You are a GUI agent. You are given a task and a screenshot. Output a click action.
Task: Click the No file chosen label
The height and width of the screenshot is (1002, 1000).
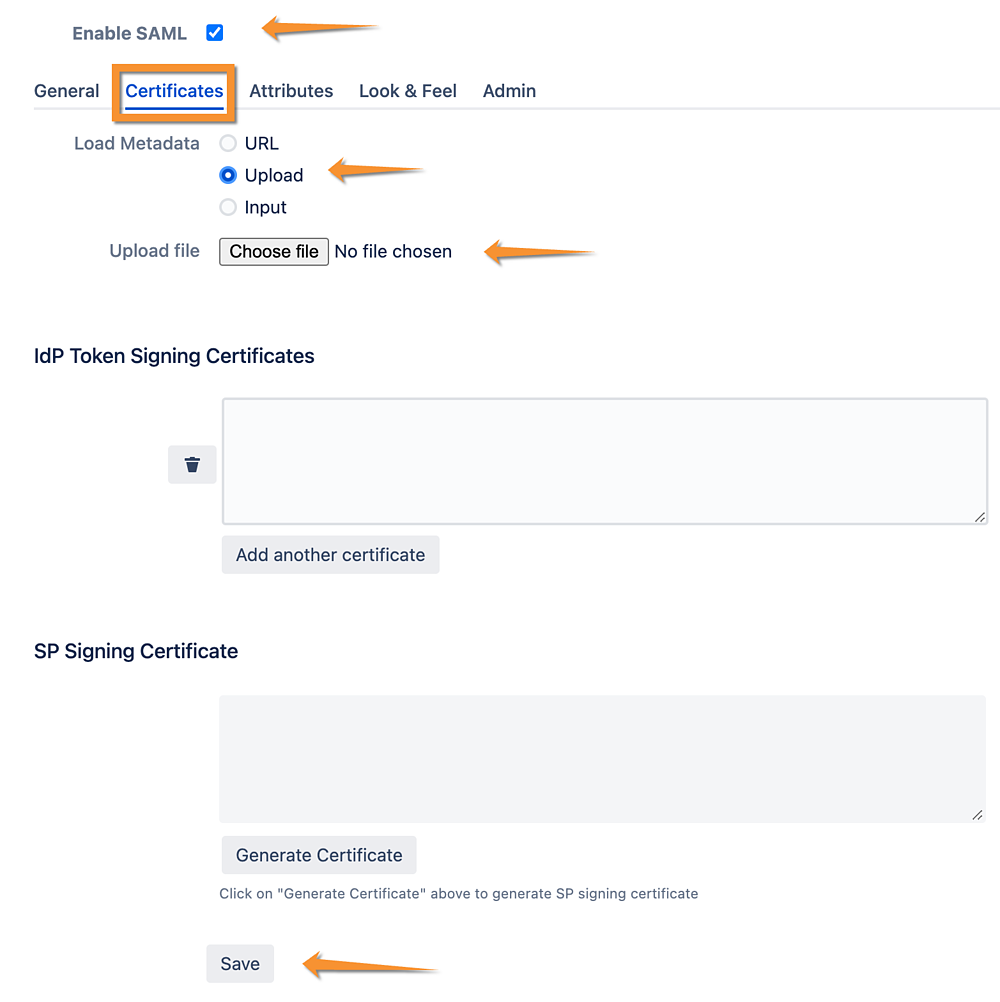[x=393, y=252]
